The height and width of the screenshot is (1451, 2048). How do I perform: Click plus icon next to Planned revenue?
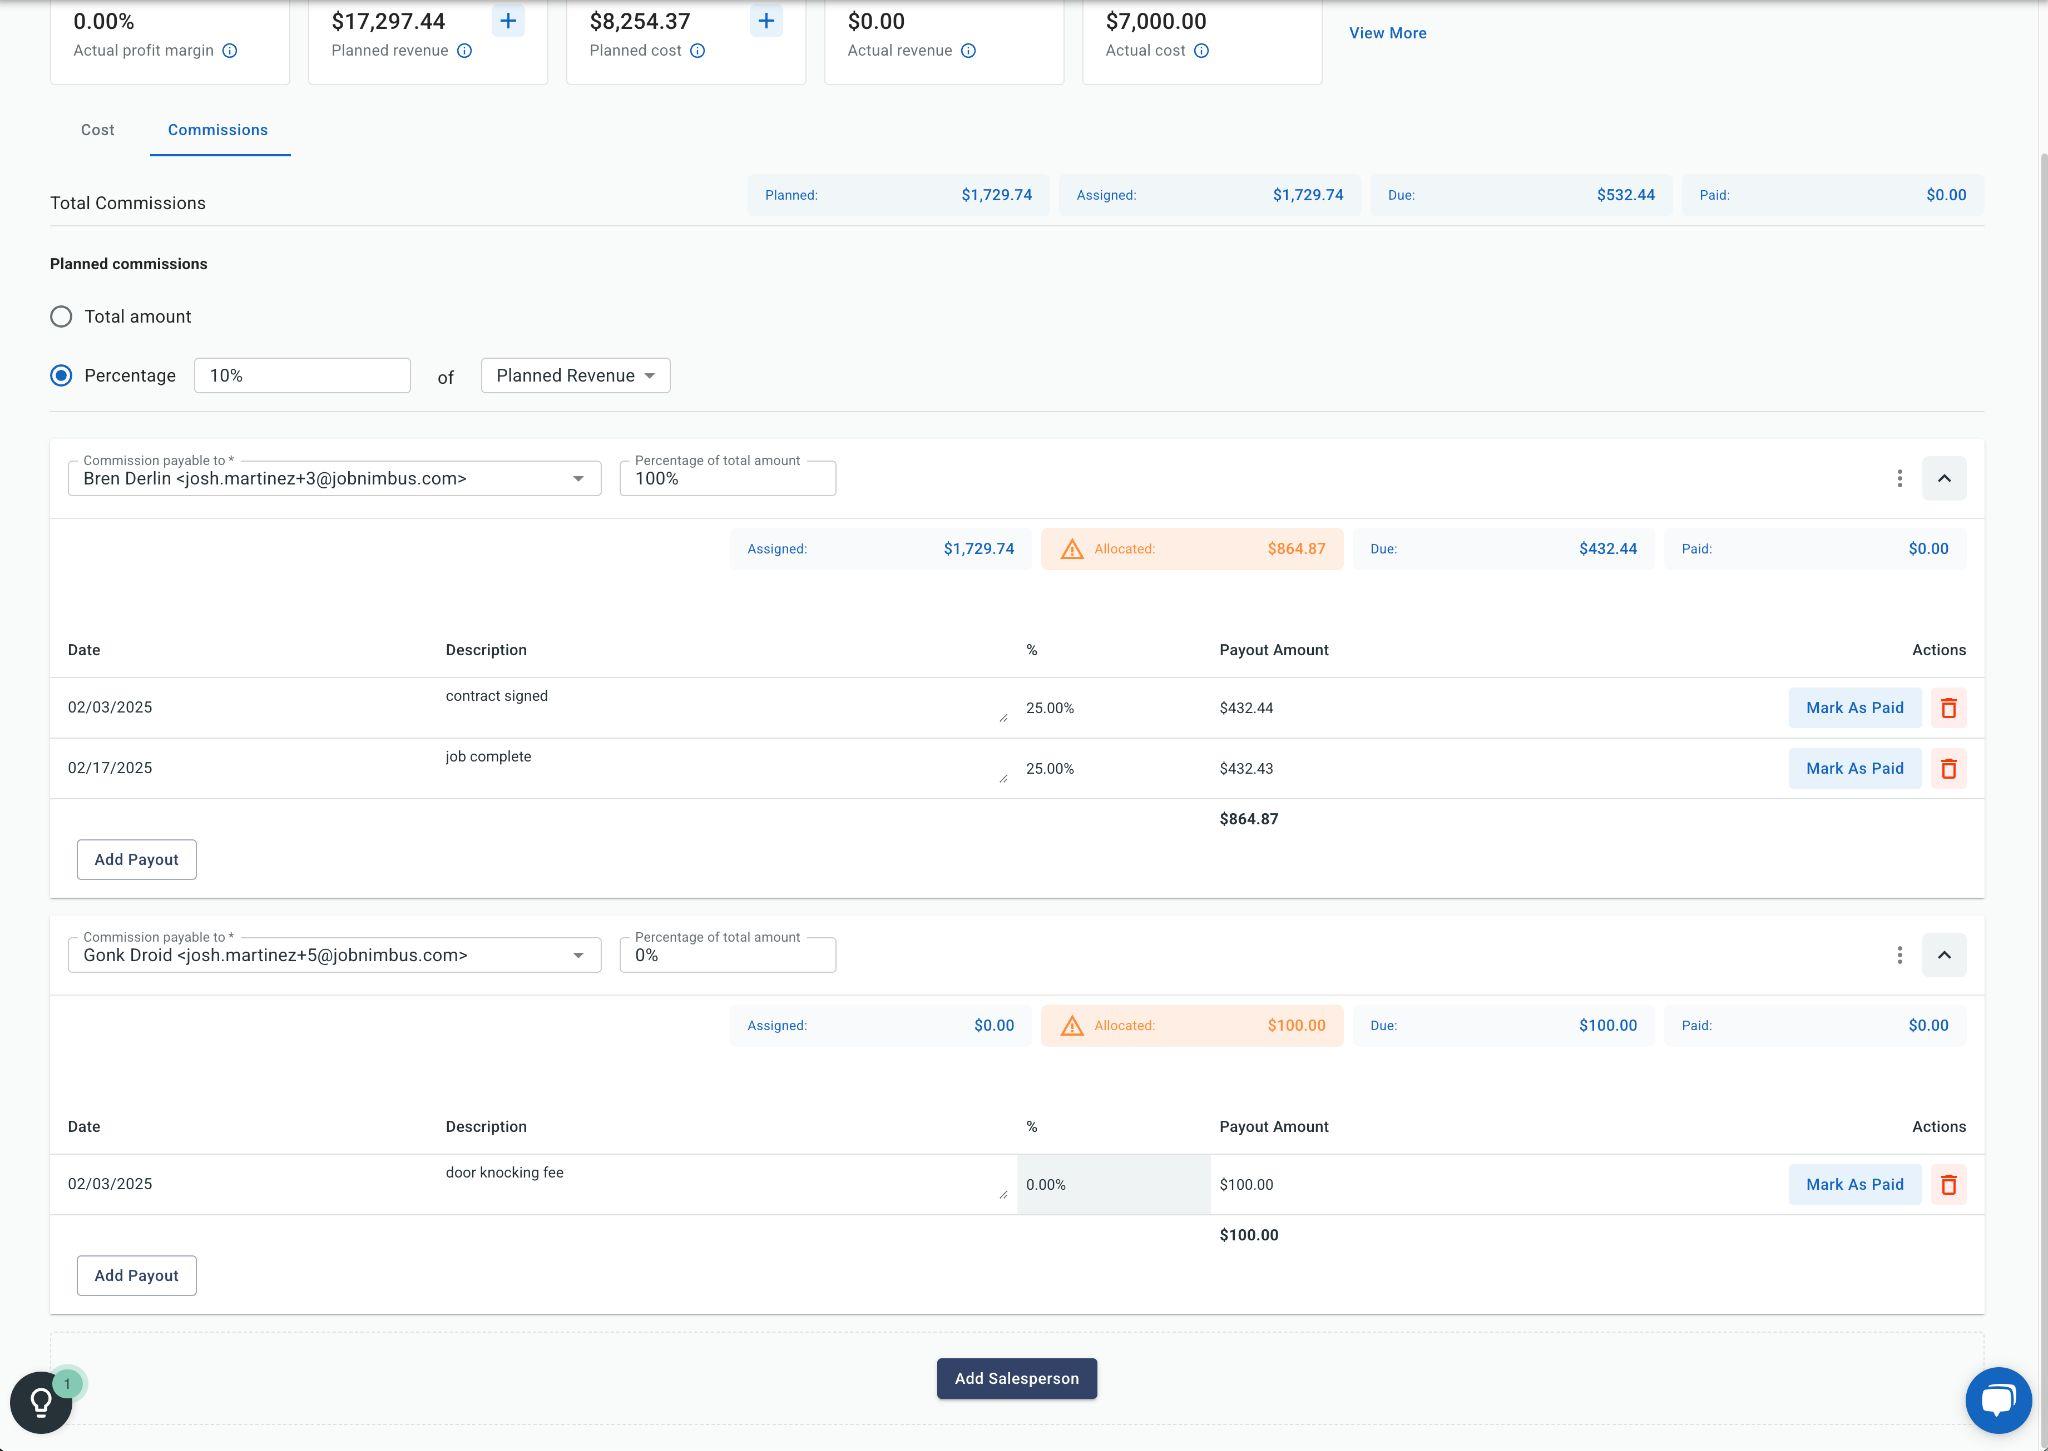tap(508, 21)
